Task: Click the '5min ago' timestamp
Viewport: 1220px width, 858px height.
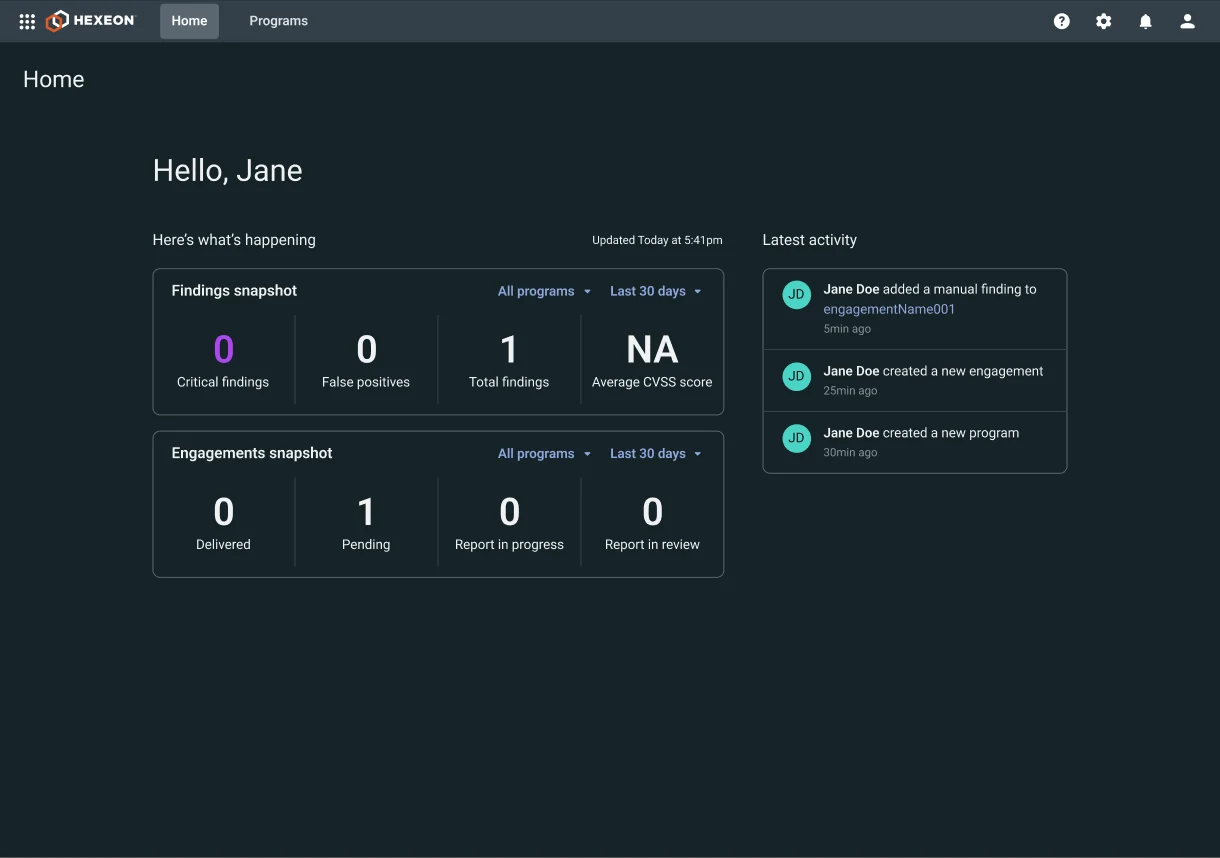Action: coord(847,329)
